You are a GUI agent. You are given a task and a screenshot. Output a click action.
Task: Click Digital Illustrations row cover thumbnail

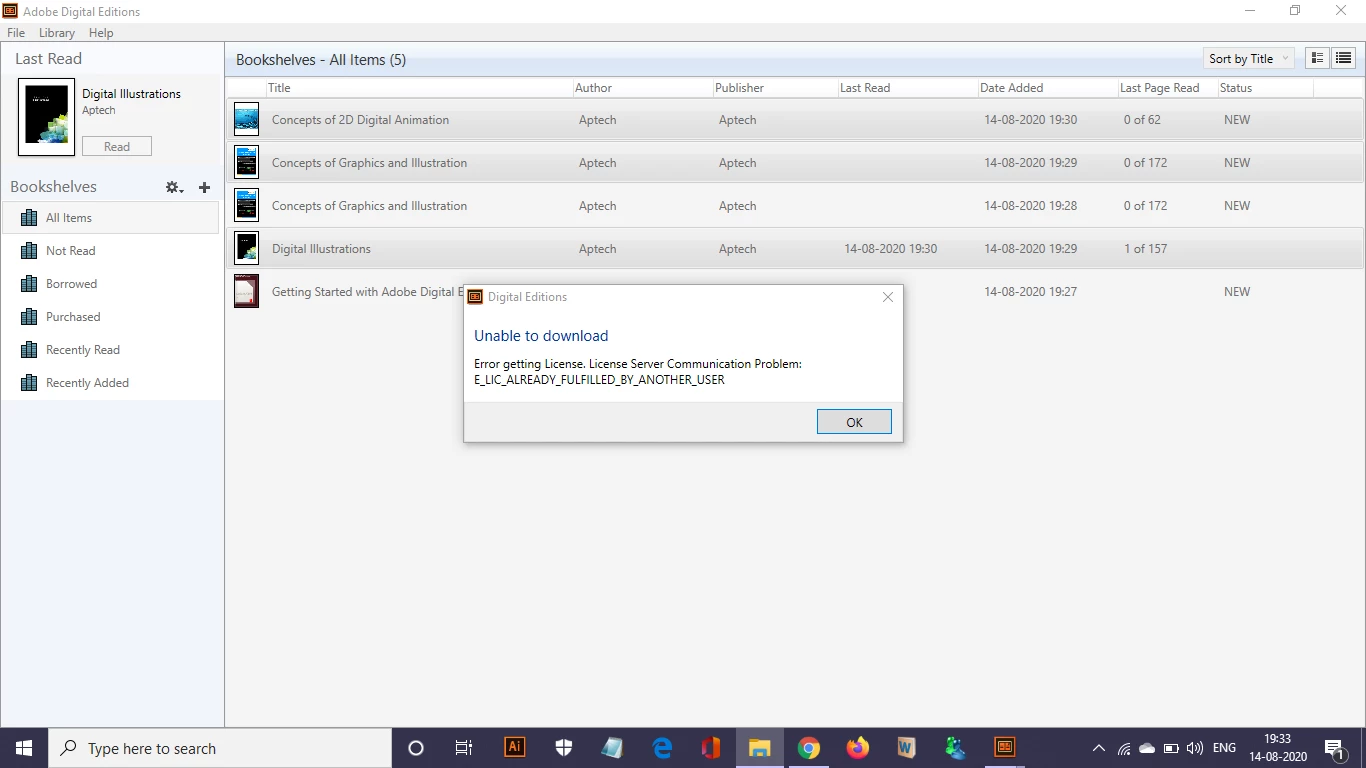[246, 248]
